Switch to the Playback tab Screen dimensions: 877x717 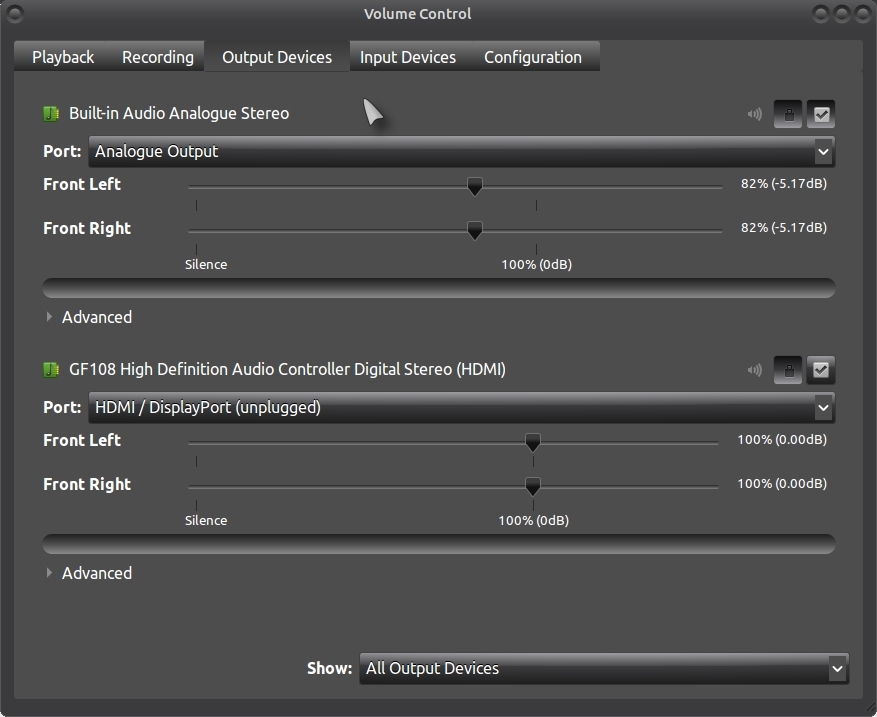pyautogui.click(x=63, y=57)
